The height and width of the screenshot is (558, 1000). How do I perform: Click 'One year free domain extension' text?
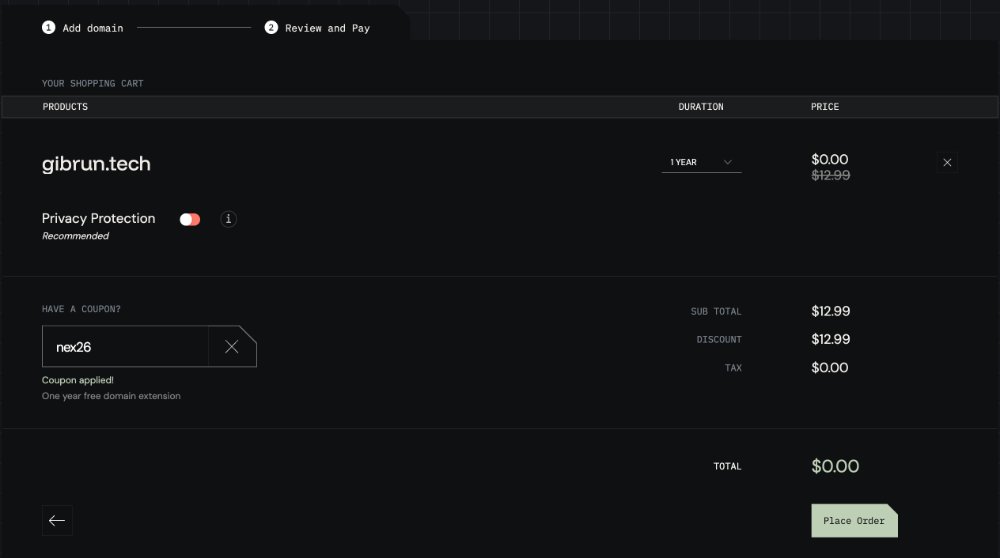click(x=111, y=396)
